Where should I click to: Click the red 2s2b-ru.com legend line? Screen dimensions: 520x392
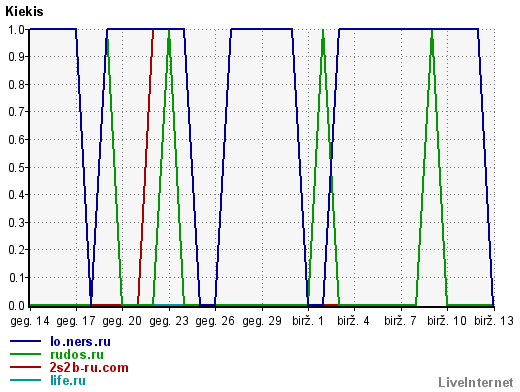tap(25, 367)
